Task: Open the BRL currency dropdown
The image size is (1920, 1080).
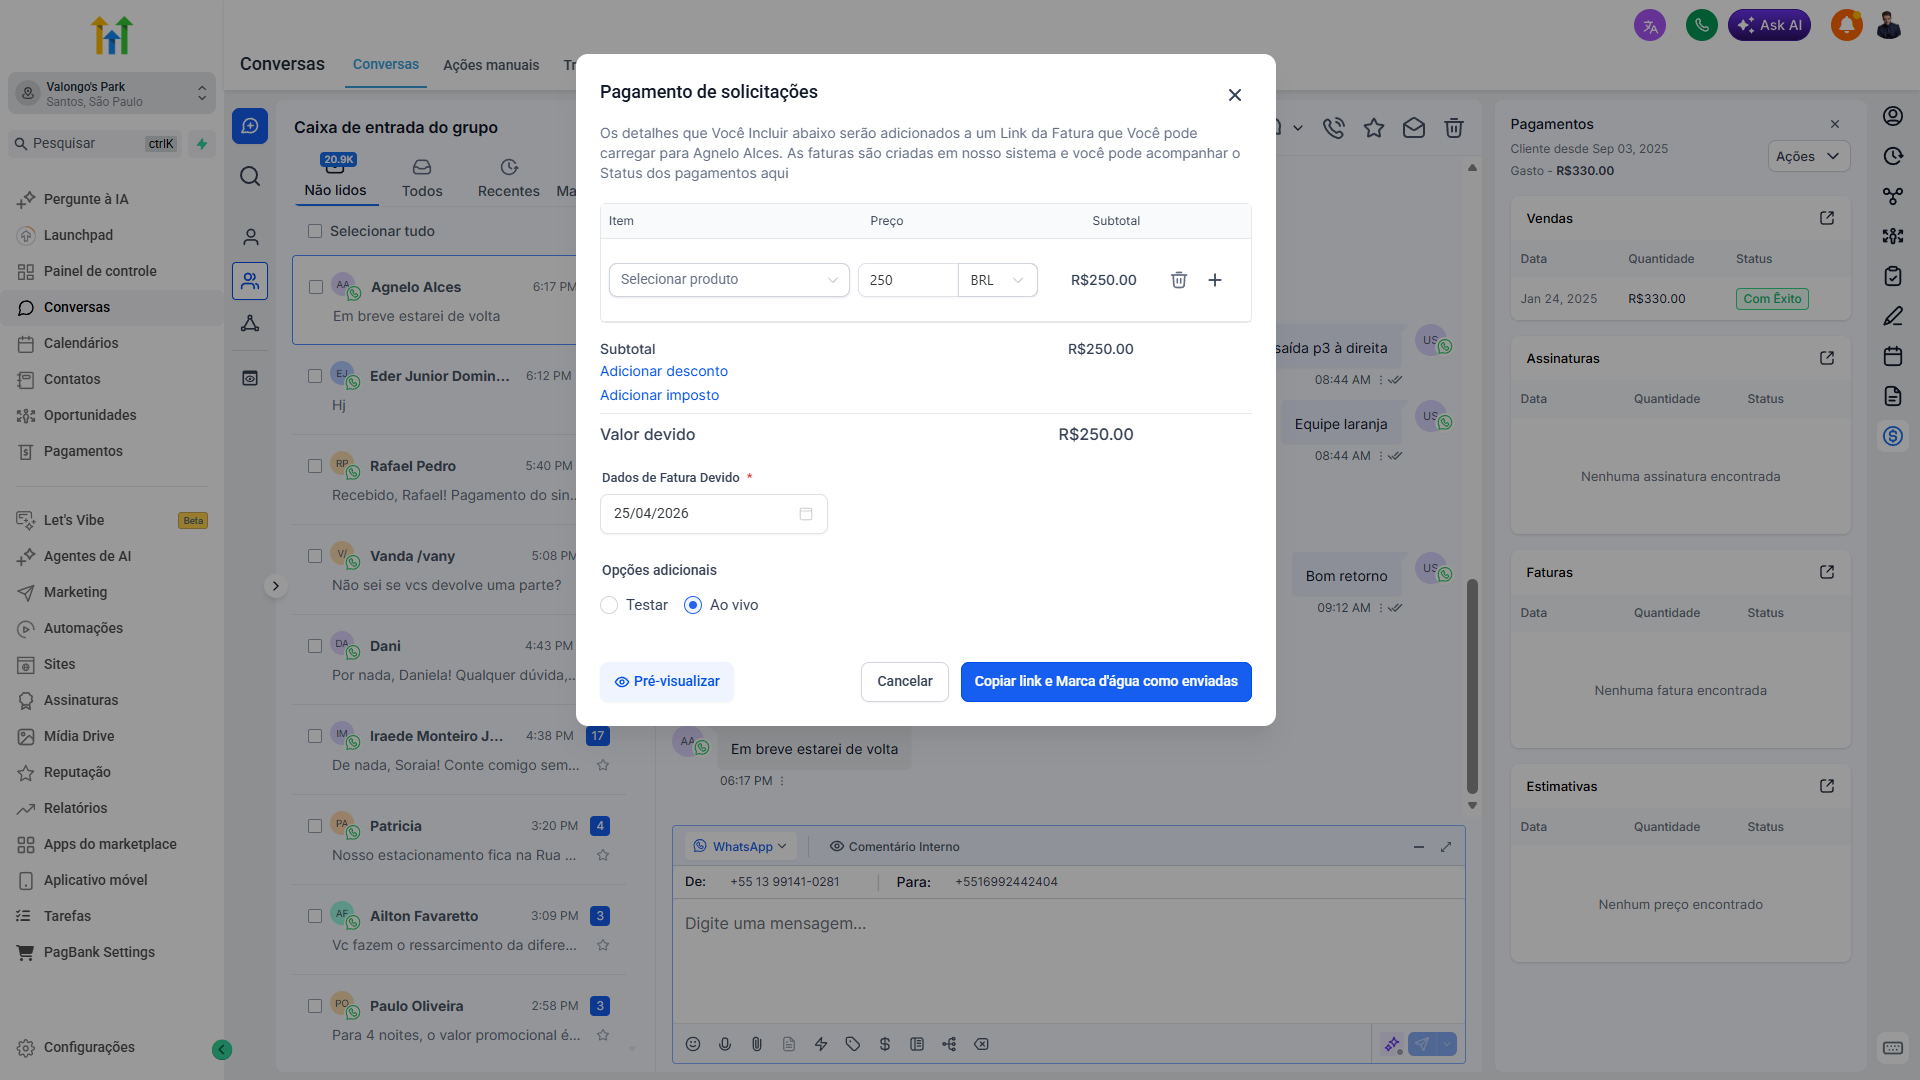Action: click(997, 280)
